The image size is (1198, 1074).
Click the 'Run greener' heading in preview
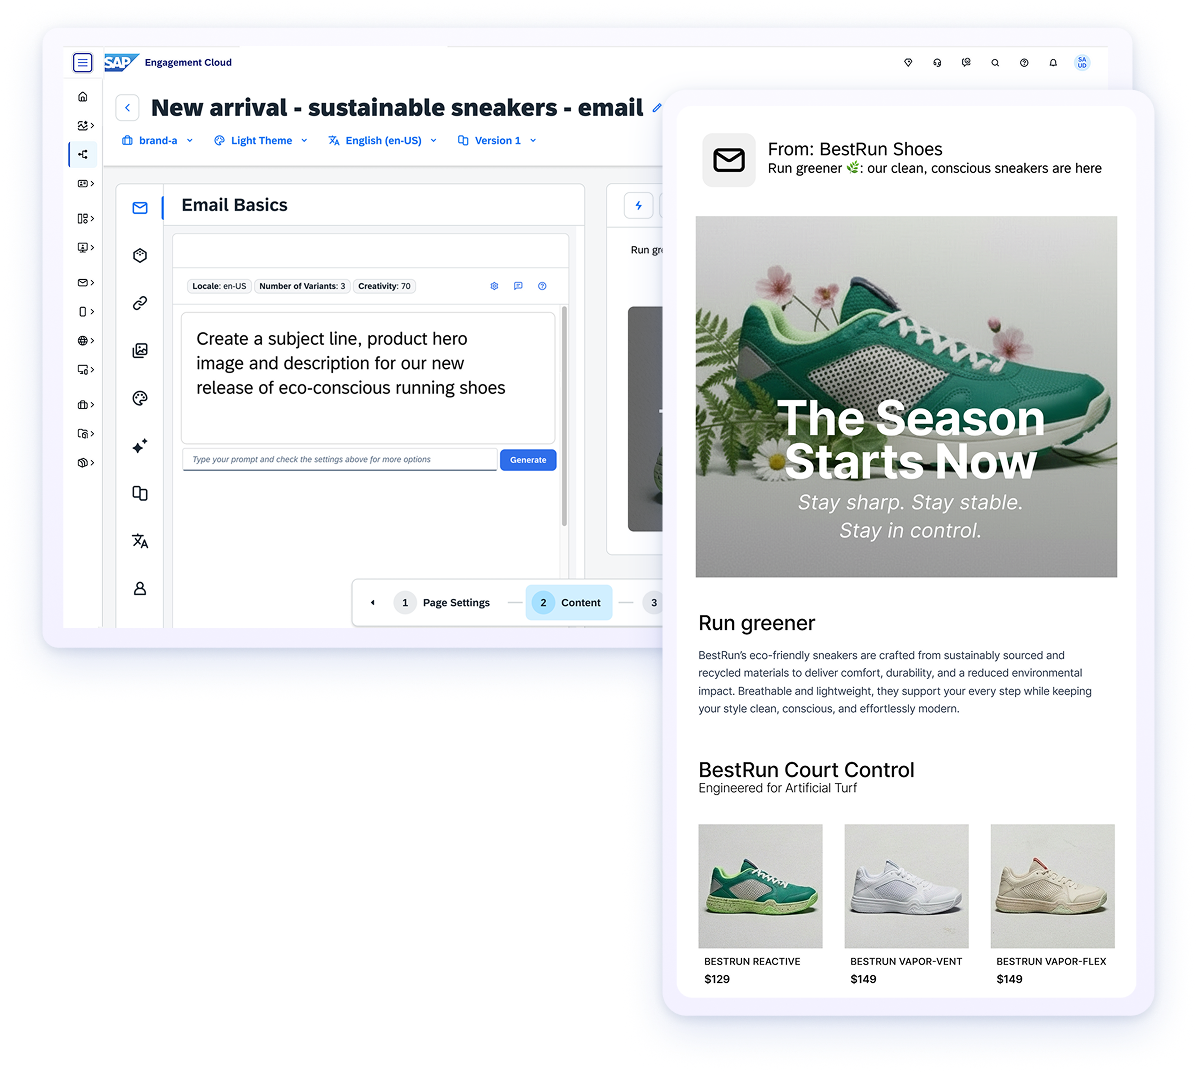tap(756, 623)
